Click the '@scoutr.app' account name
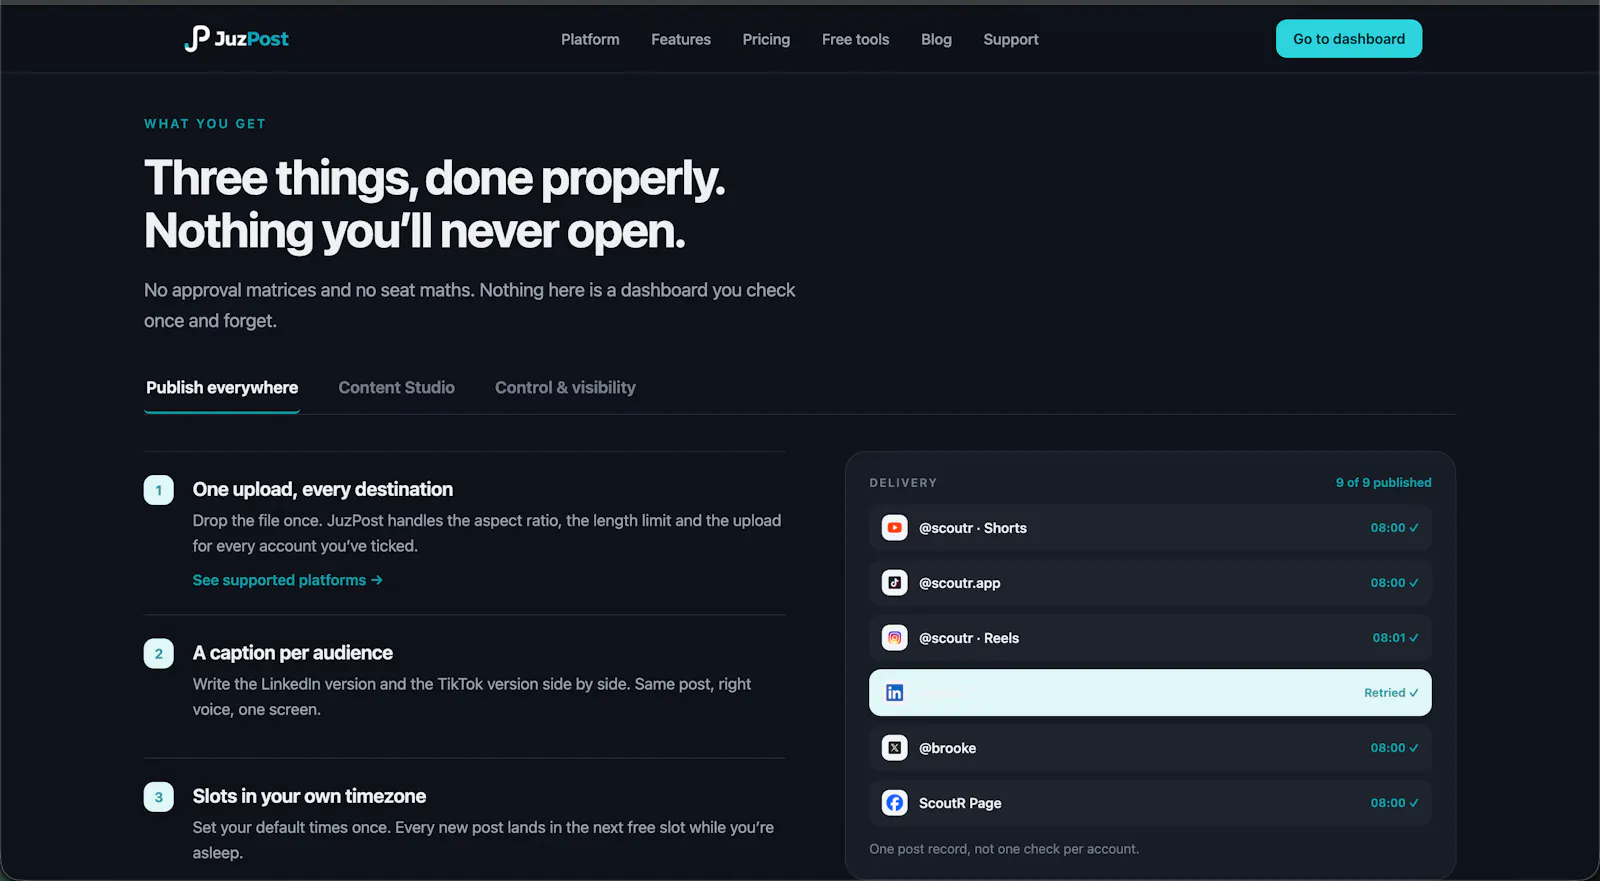Viewport: 1600px width, 881px height. (x=960, y=583)
